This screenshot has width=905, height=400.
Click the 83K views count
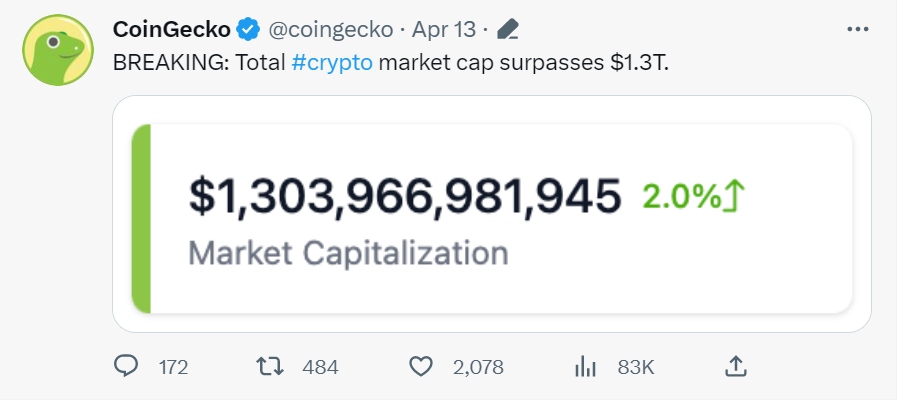pyautogui.click(x=636, y=367)
